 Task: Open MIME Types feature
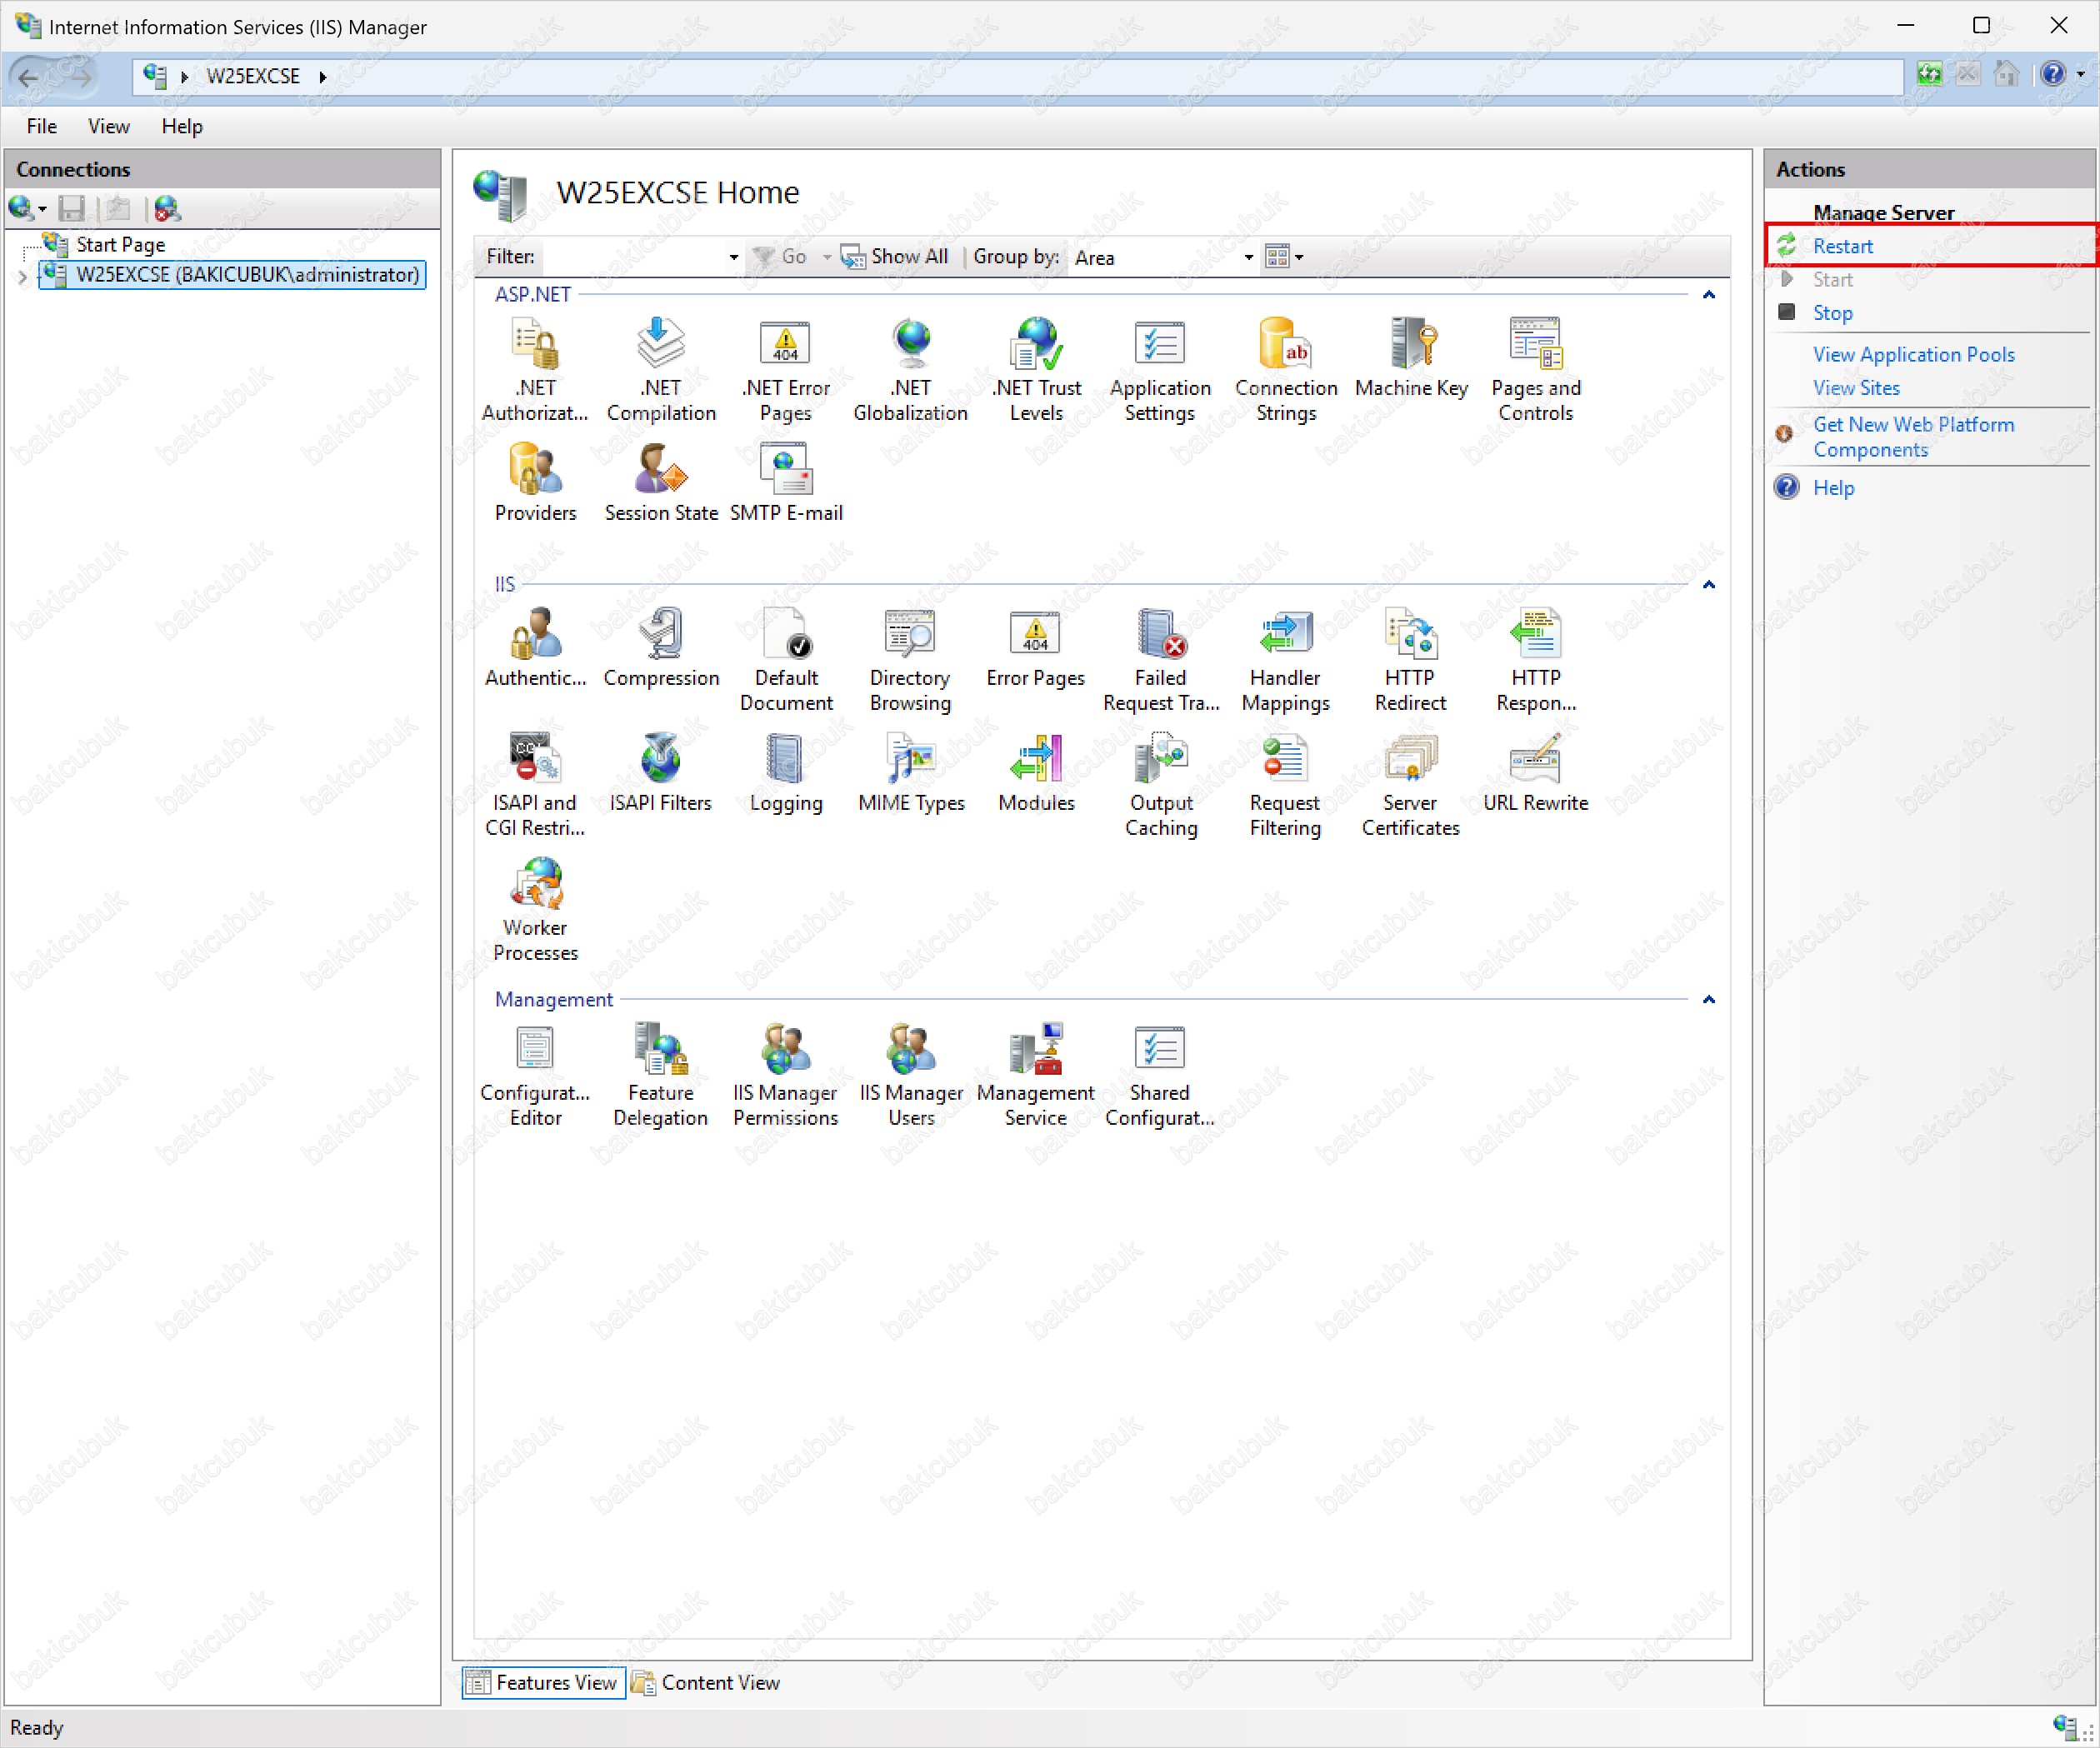coord(911,772)
